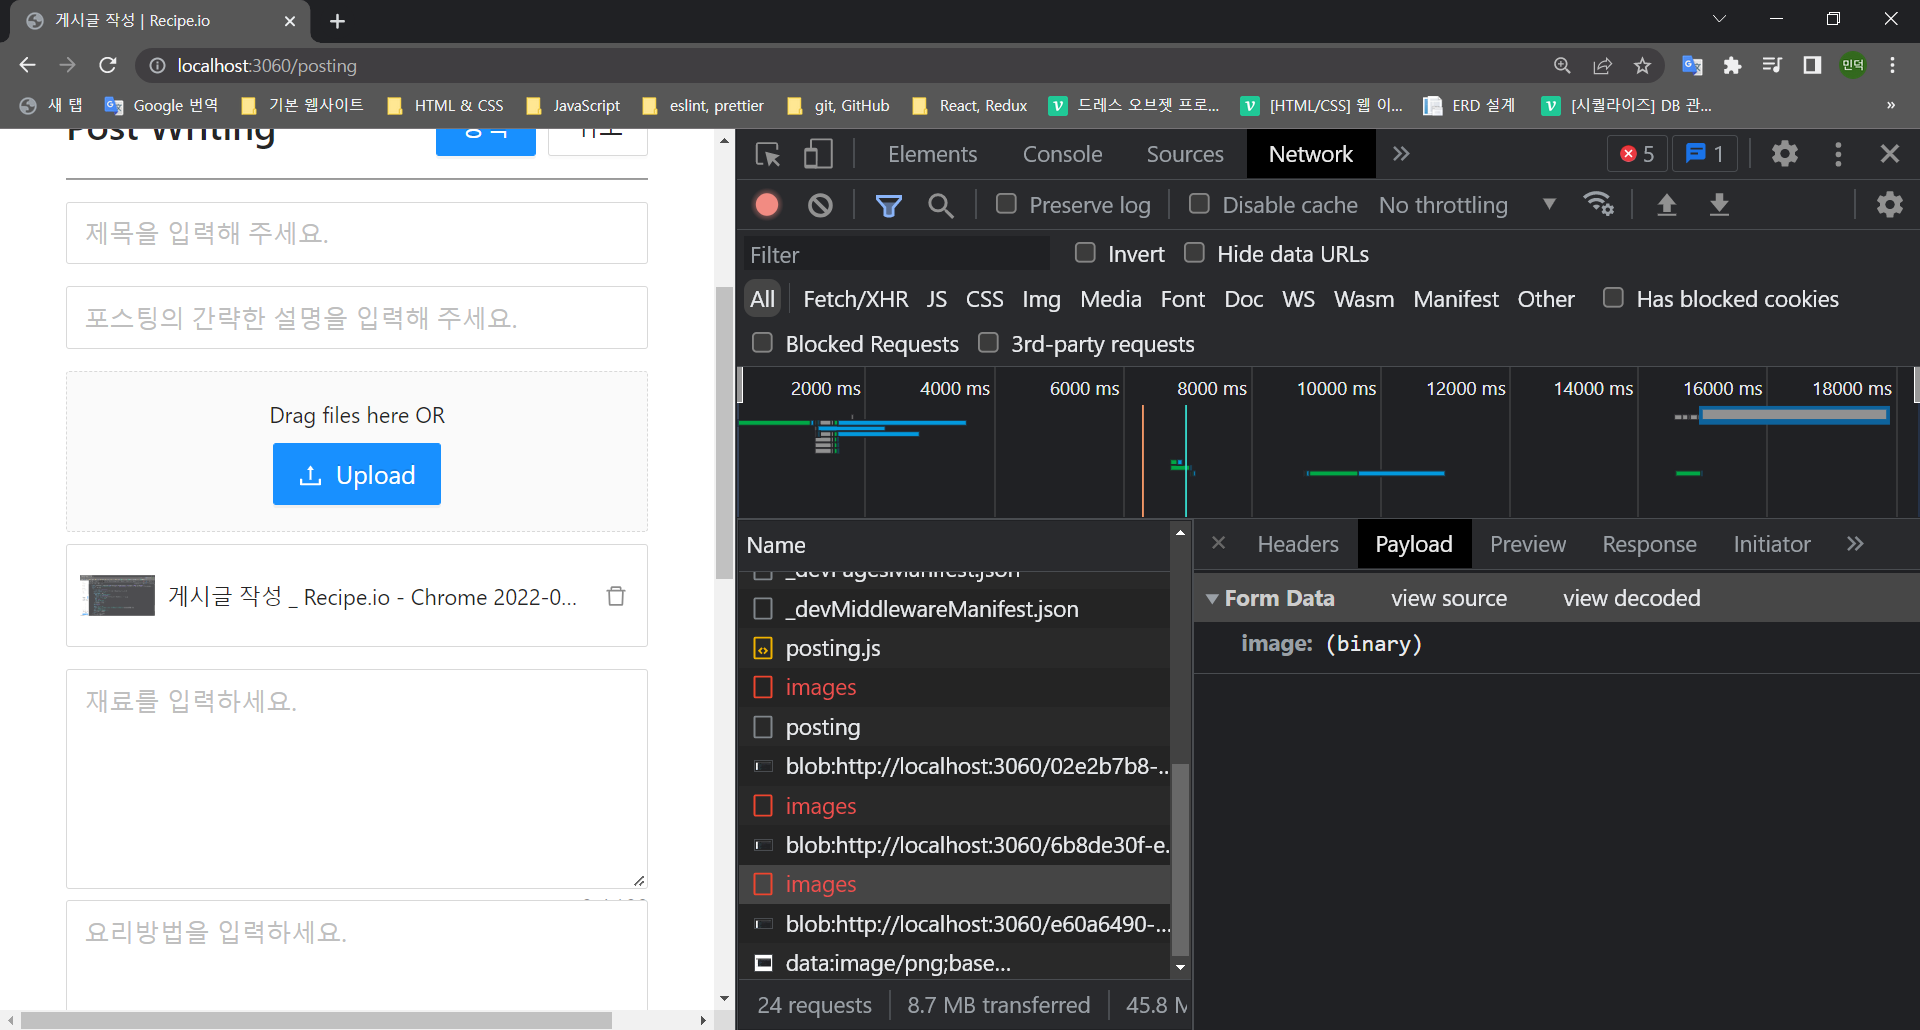Open the browser side panel icon

[1812, 65]
